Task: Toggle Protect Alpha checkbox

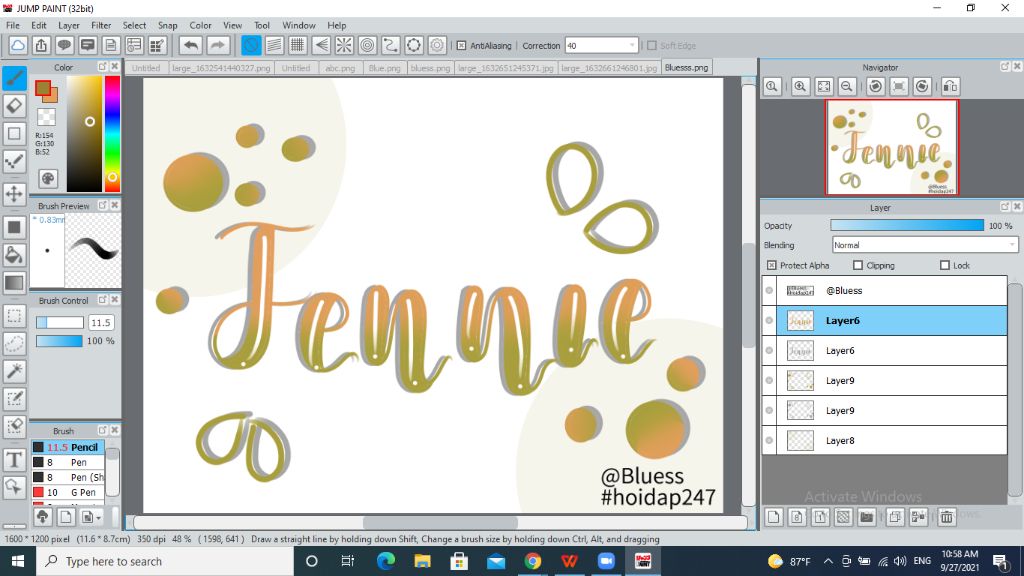Action: click(x=772, y=265)
